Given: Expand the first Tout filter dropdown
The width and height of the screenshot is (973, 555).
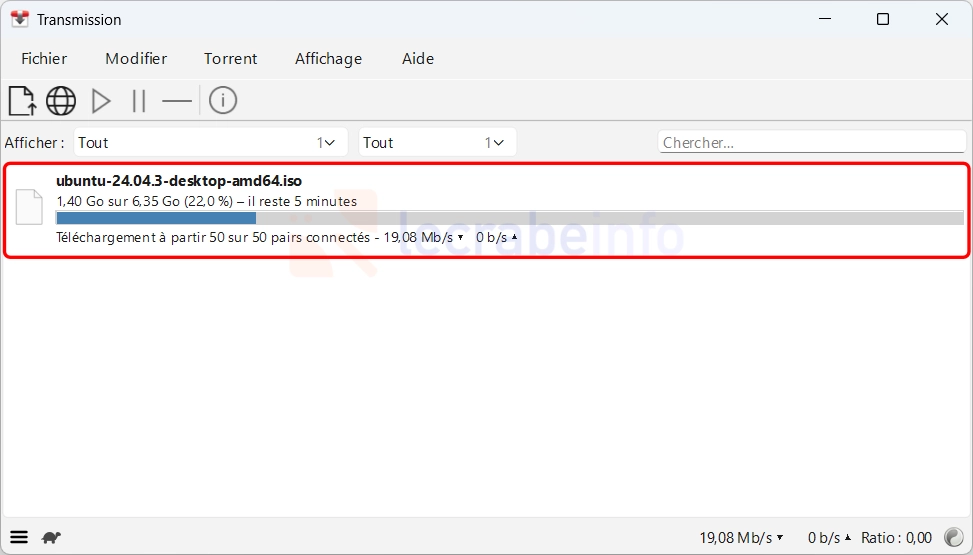Looking at the screenshot, I should (211, 142).
